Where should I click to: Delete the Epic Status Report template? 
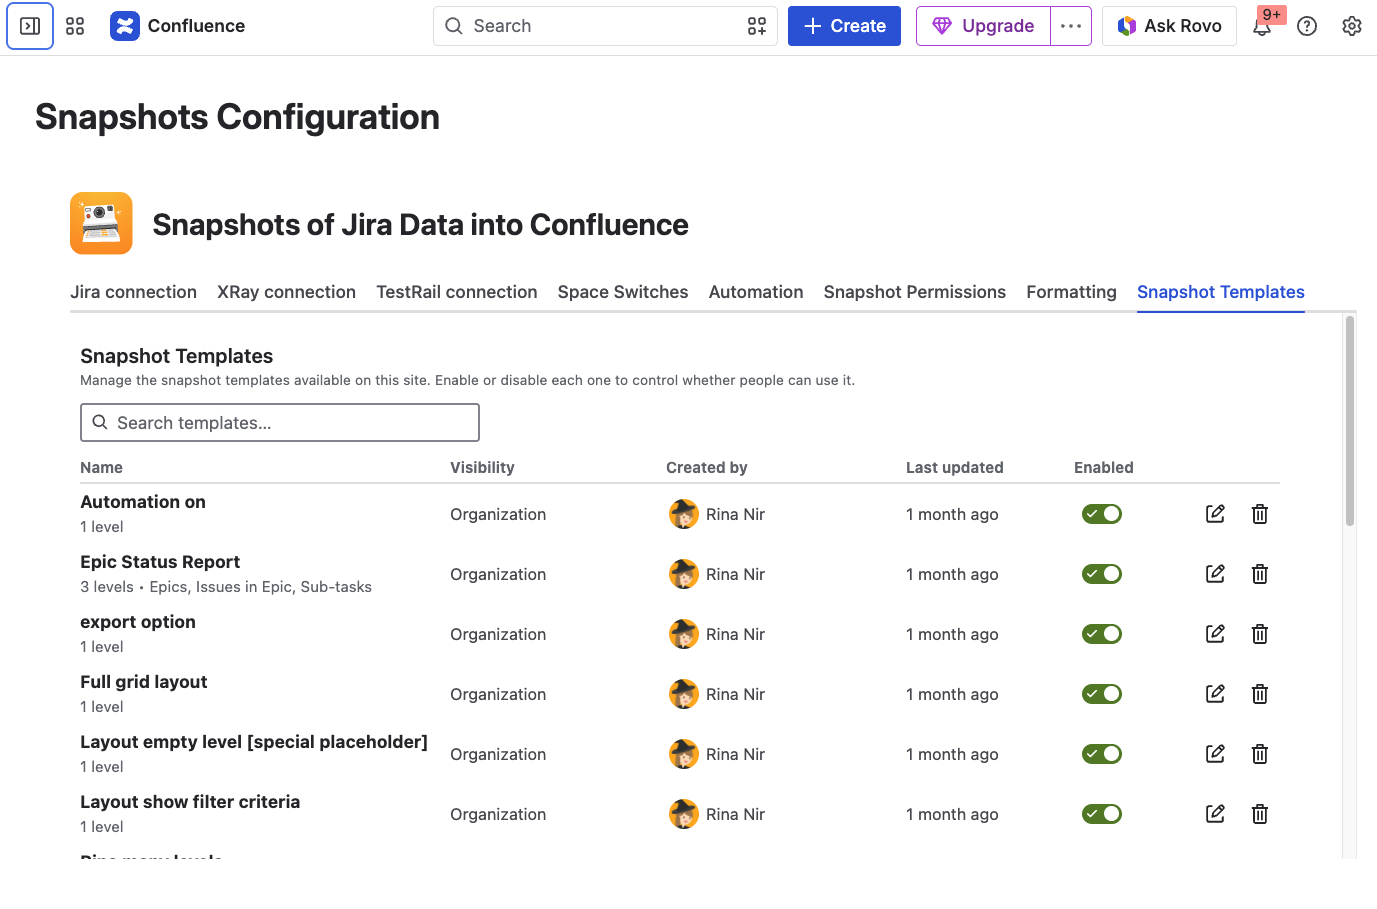[1260, 574]
